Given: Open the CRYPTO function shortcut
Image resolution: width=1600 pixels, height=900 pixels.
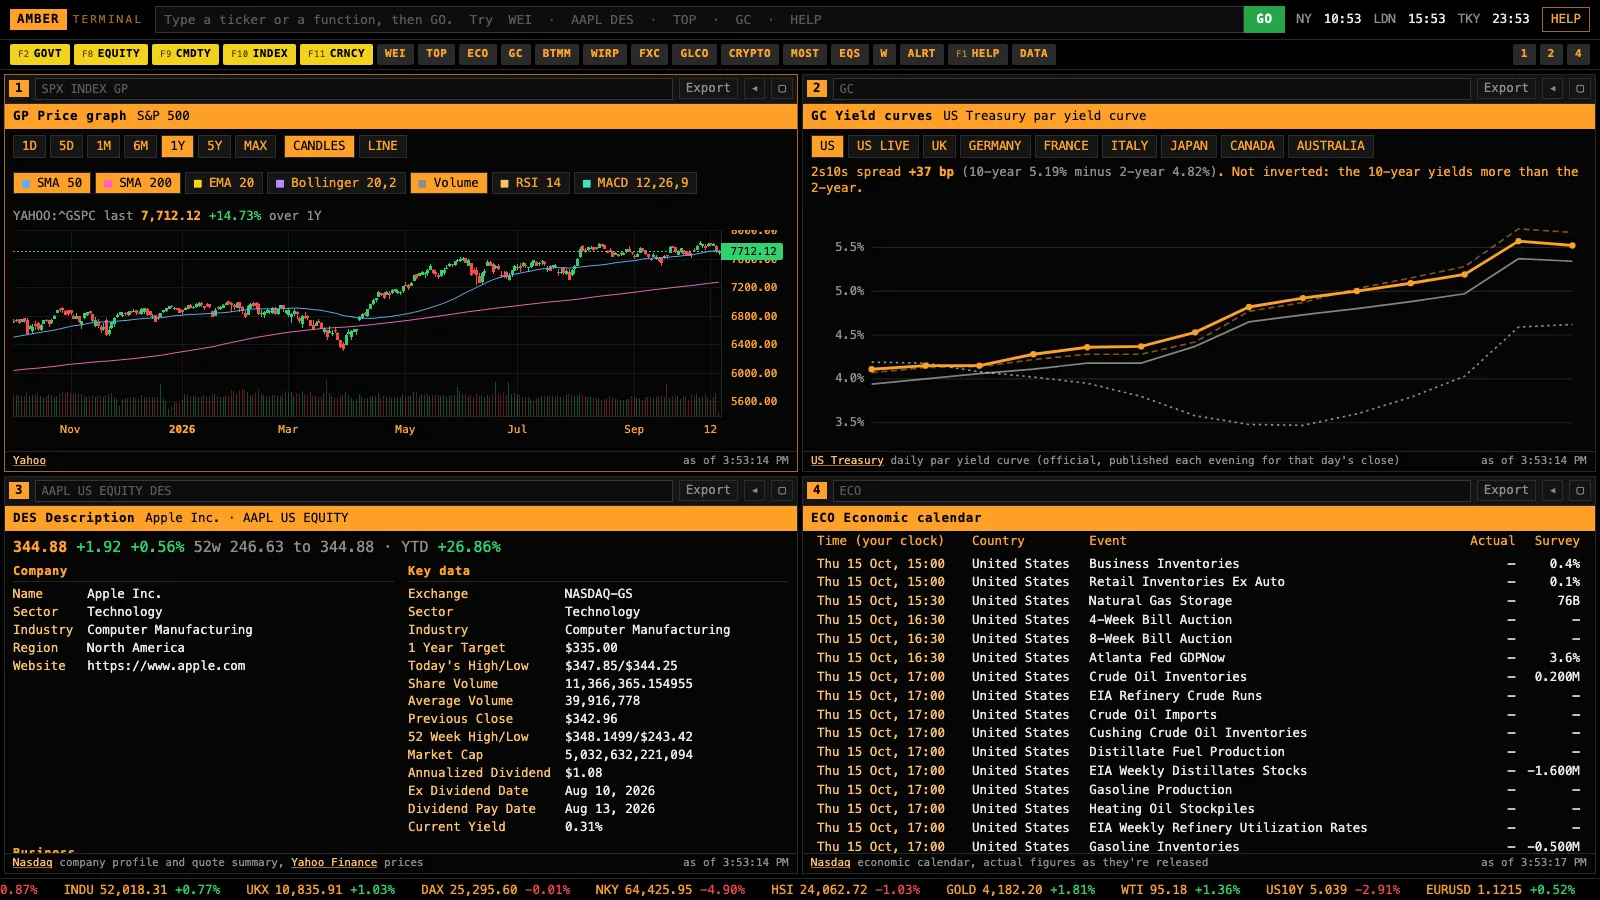Looking at the screenshot, I should 750,54.
